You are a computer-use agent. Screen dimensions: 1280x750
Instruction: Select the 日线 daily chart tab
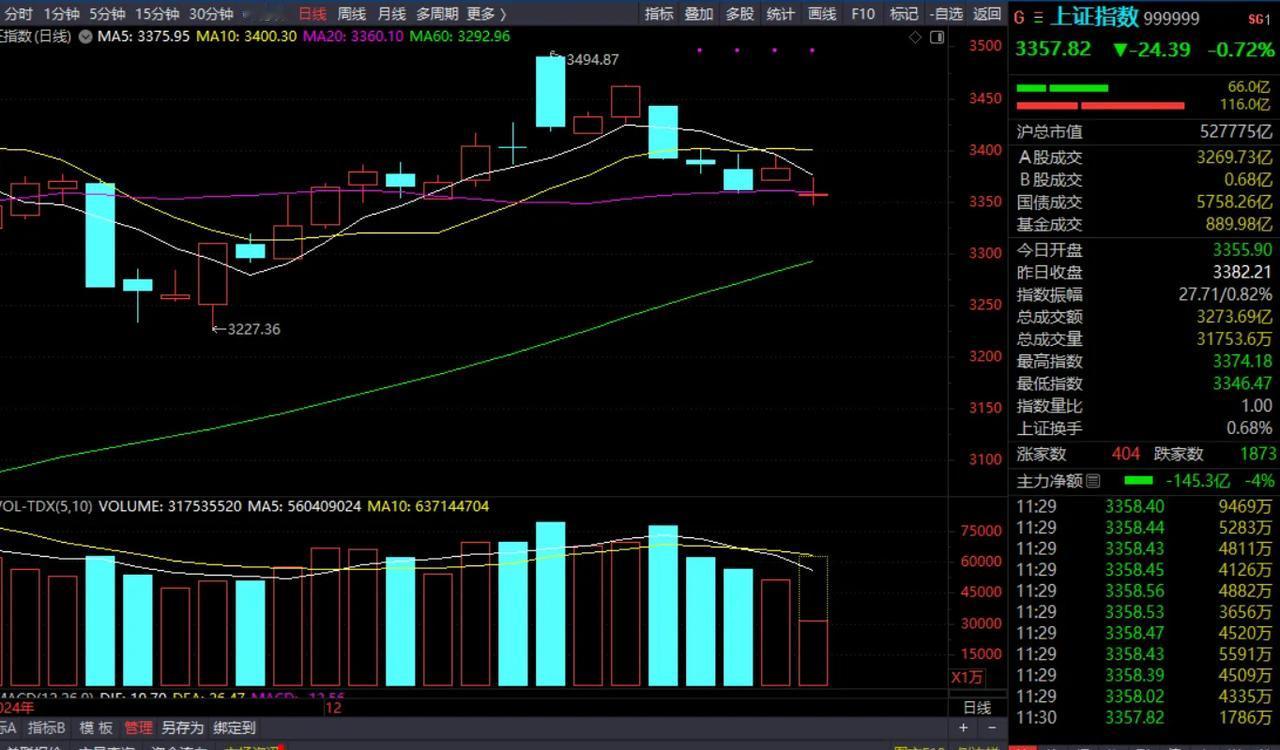312,14
